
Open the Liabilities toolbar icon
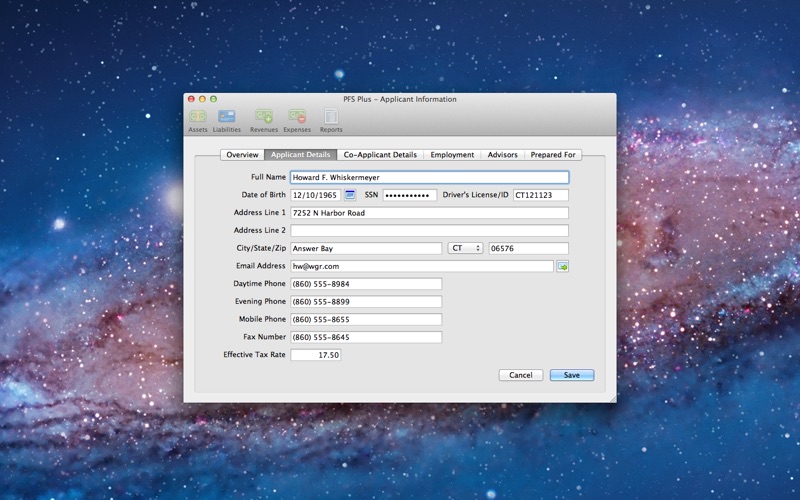[227, 118]
